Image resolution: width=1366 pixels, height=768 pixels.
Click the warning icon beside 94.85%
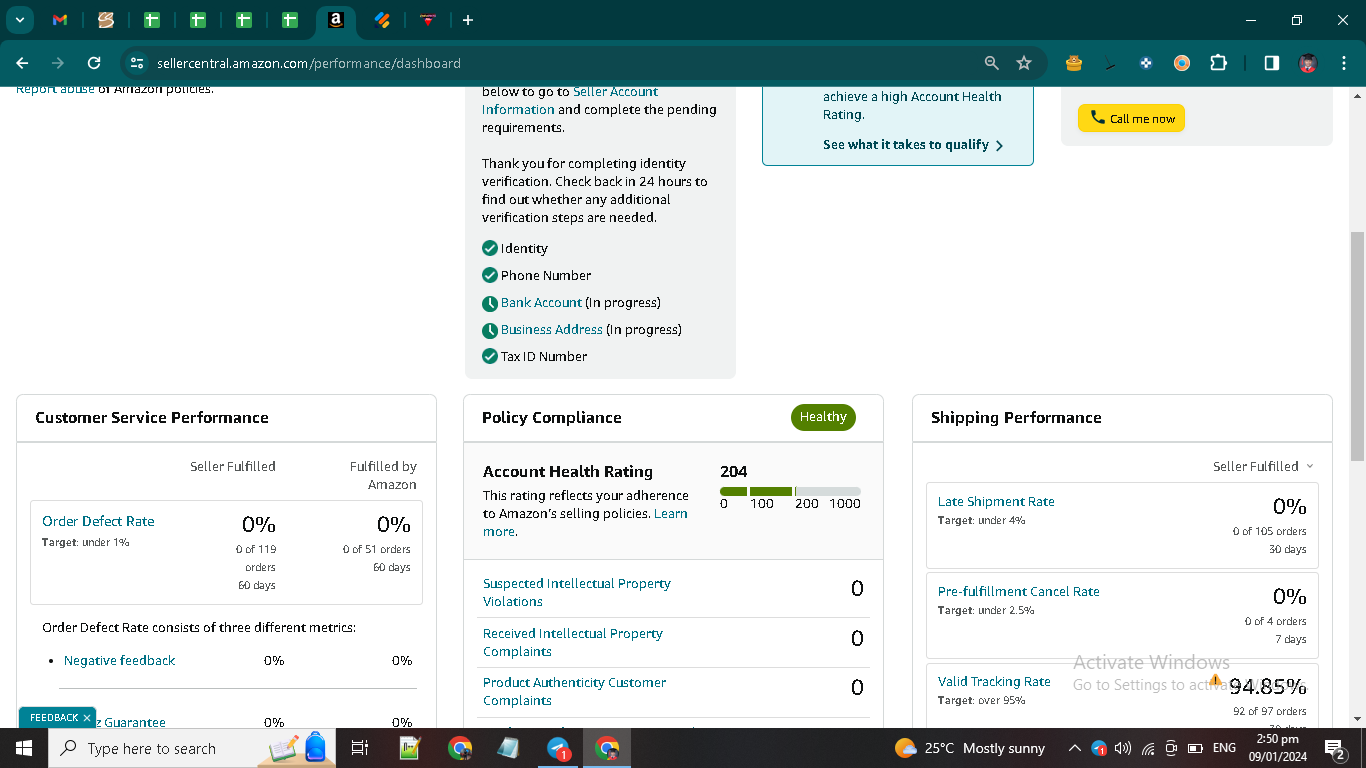[x=1216, y=680]
